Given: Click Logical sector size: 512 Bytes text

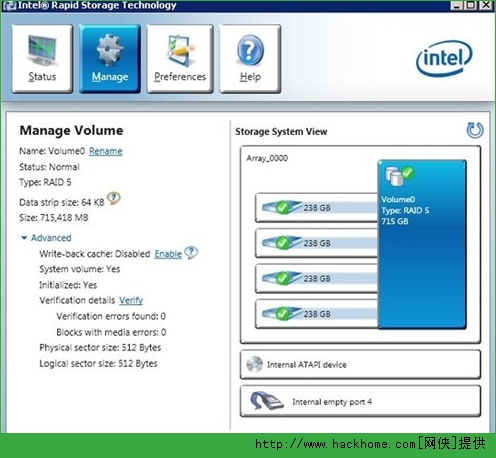Looking at the screenshot, I should [x=98, y=363].
